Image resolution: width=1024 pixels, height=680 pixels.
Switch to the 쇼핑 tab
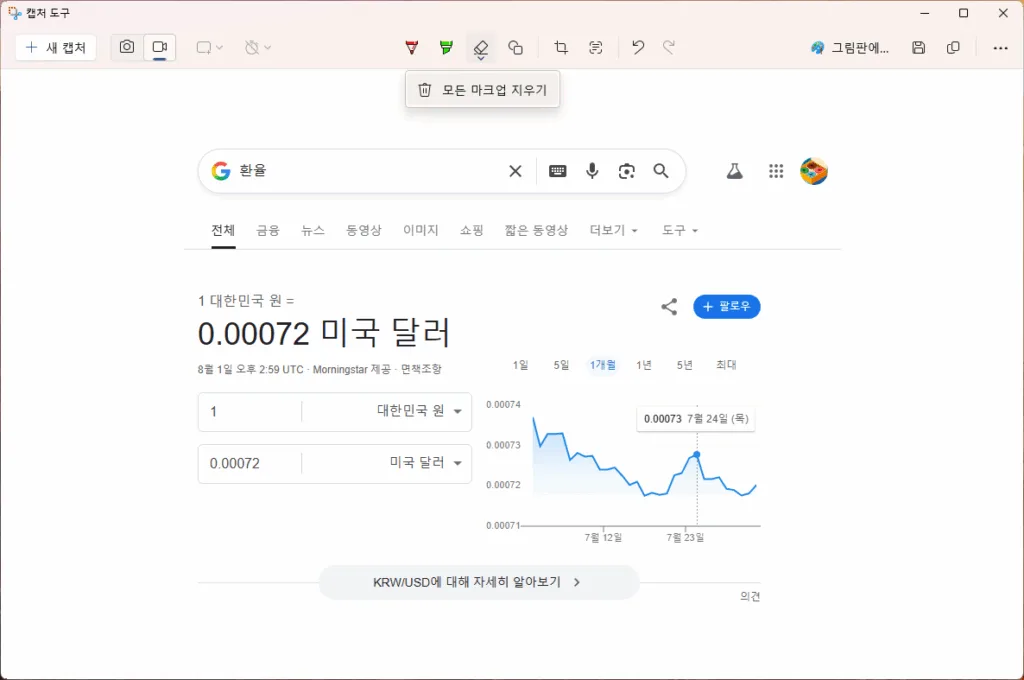click(x=472, y=230)
